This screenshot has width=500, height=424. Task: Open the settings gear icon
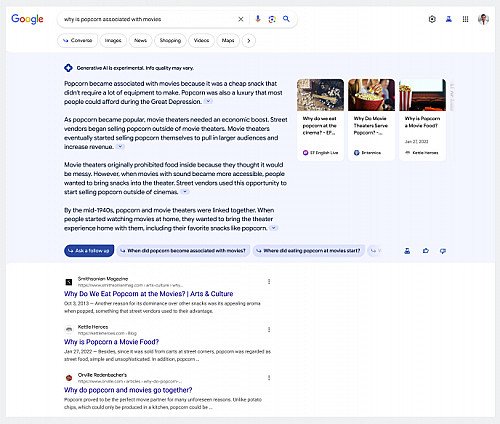pyautogui.click(x=432, y=19)
